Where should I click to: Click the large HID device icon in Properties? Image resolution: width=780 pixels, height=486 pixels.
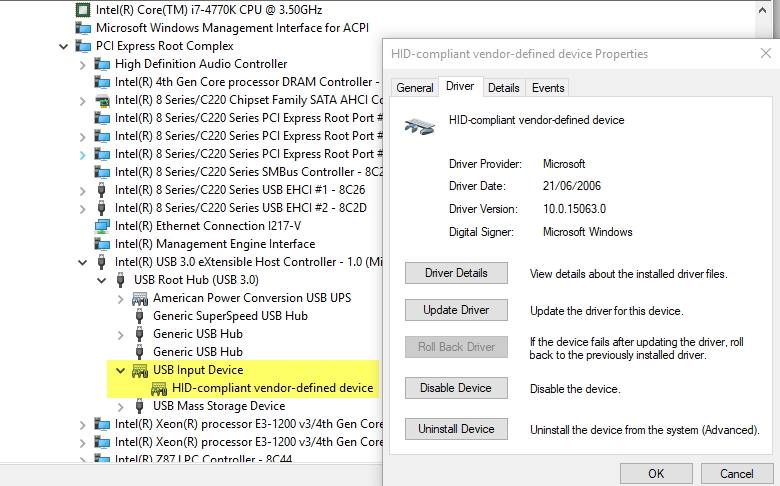420,124
